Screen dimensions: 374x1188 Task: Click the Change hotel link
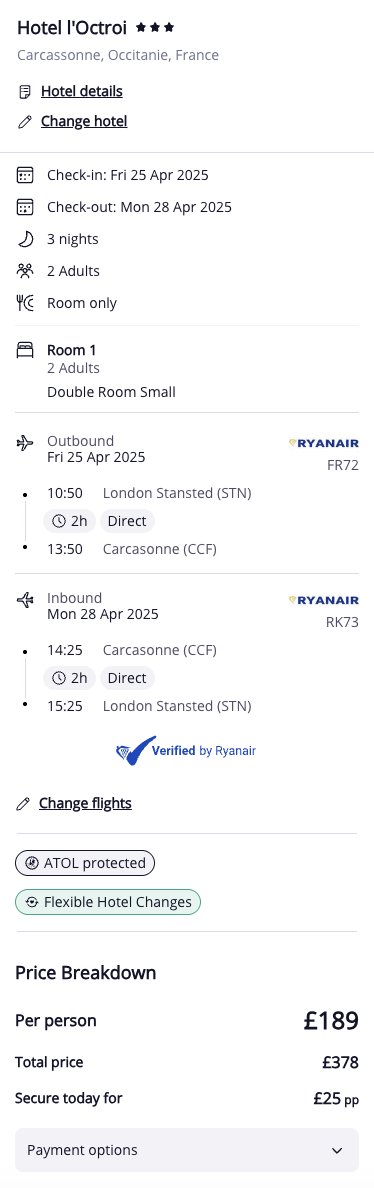84,121
